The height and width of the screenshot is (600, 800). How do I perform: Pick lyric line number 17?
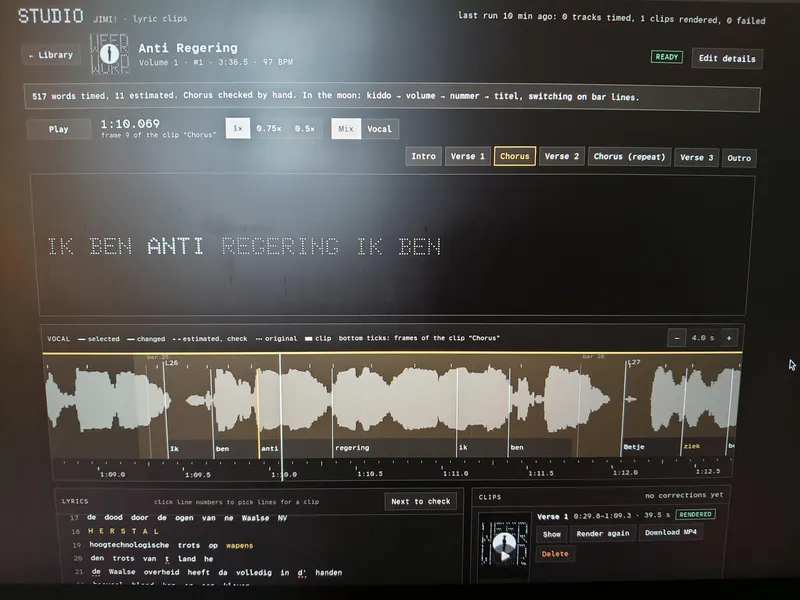point(74,517)
